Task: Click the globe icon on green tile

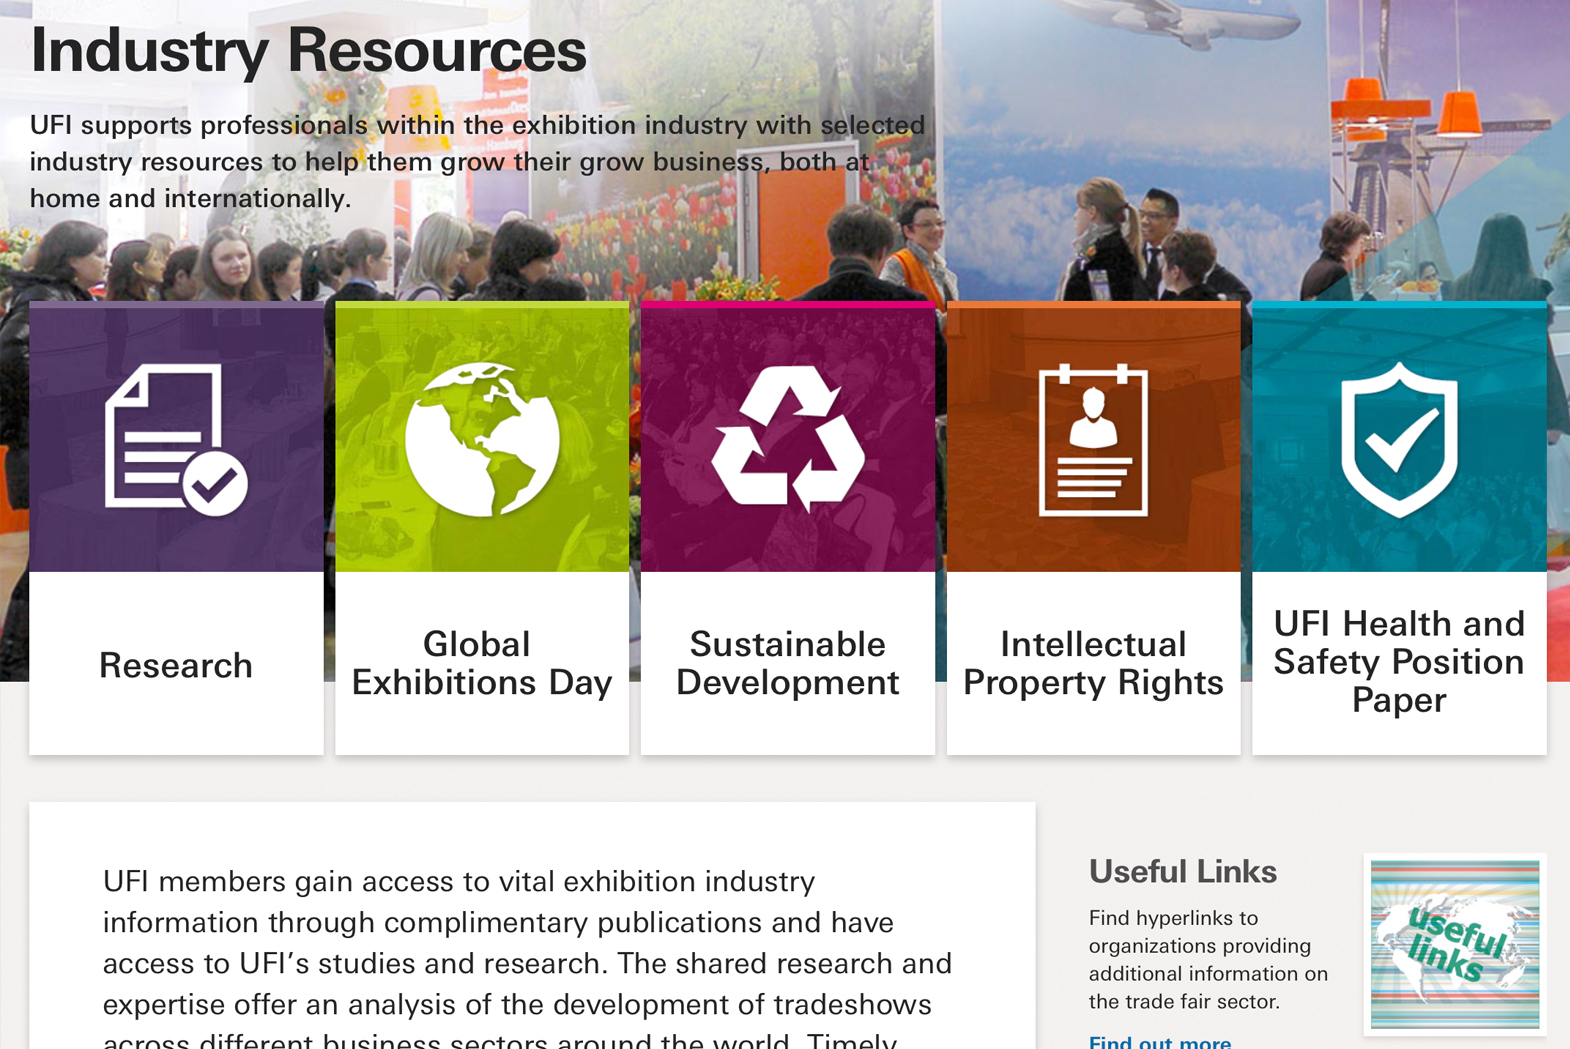Action: click(x=482, y=440)
